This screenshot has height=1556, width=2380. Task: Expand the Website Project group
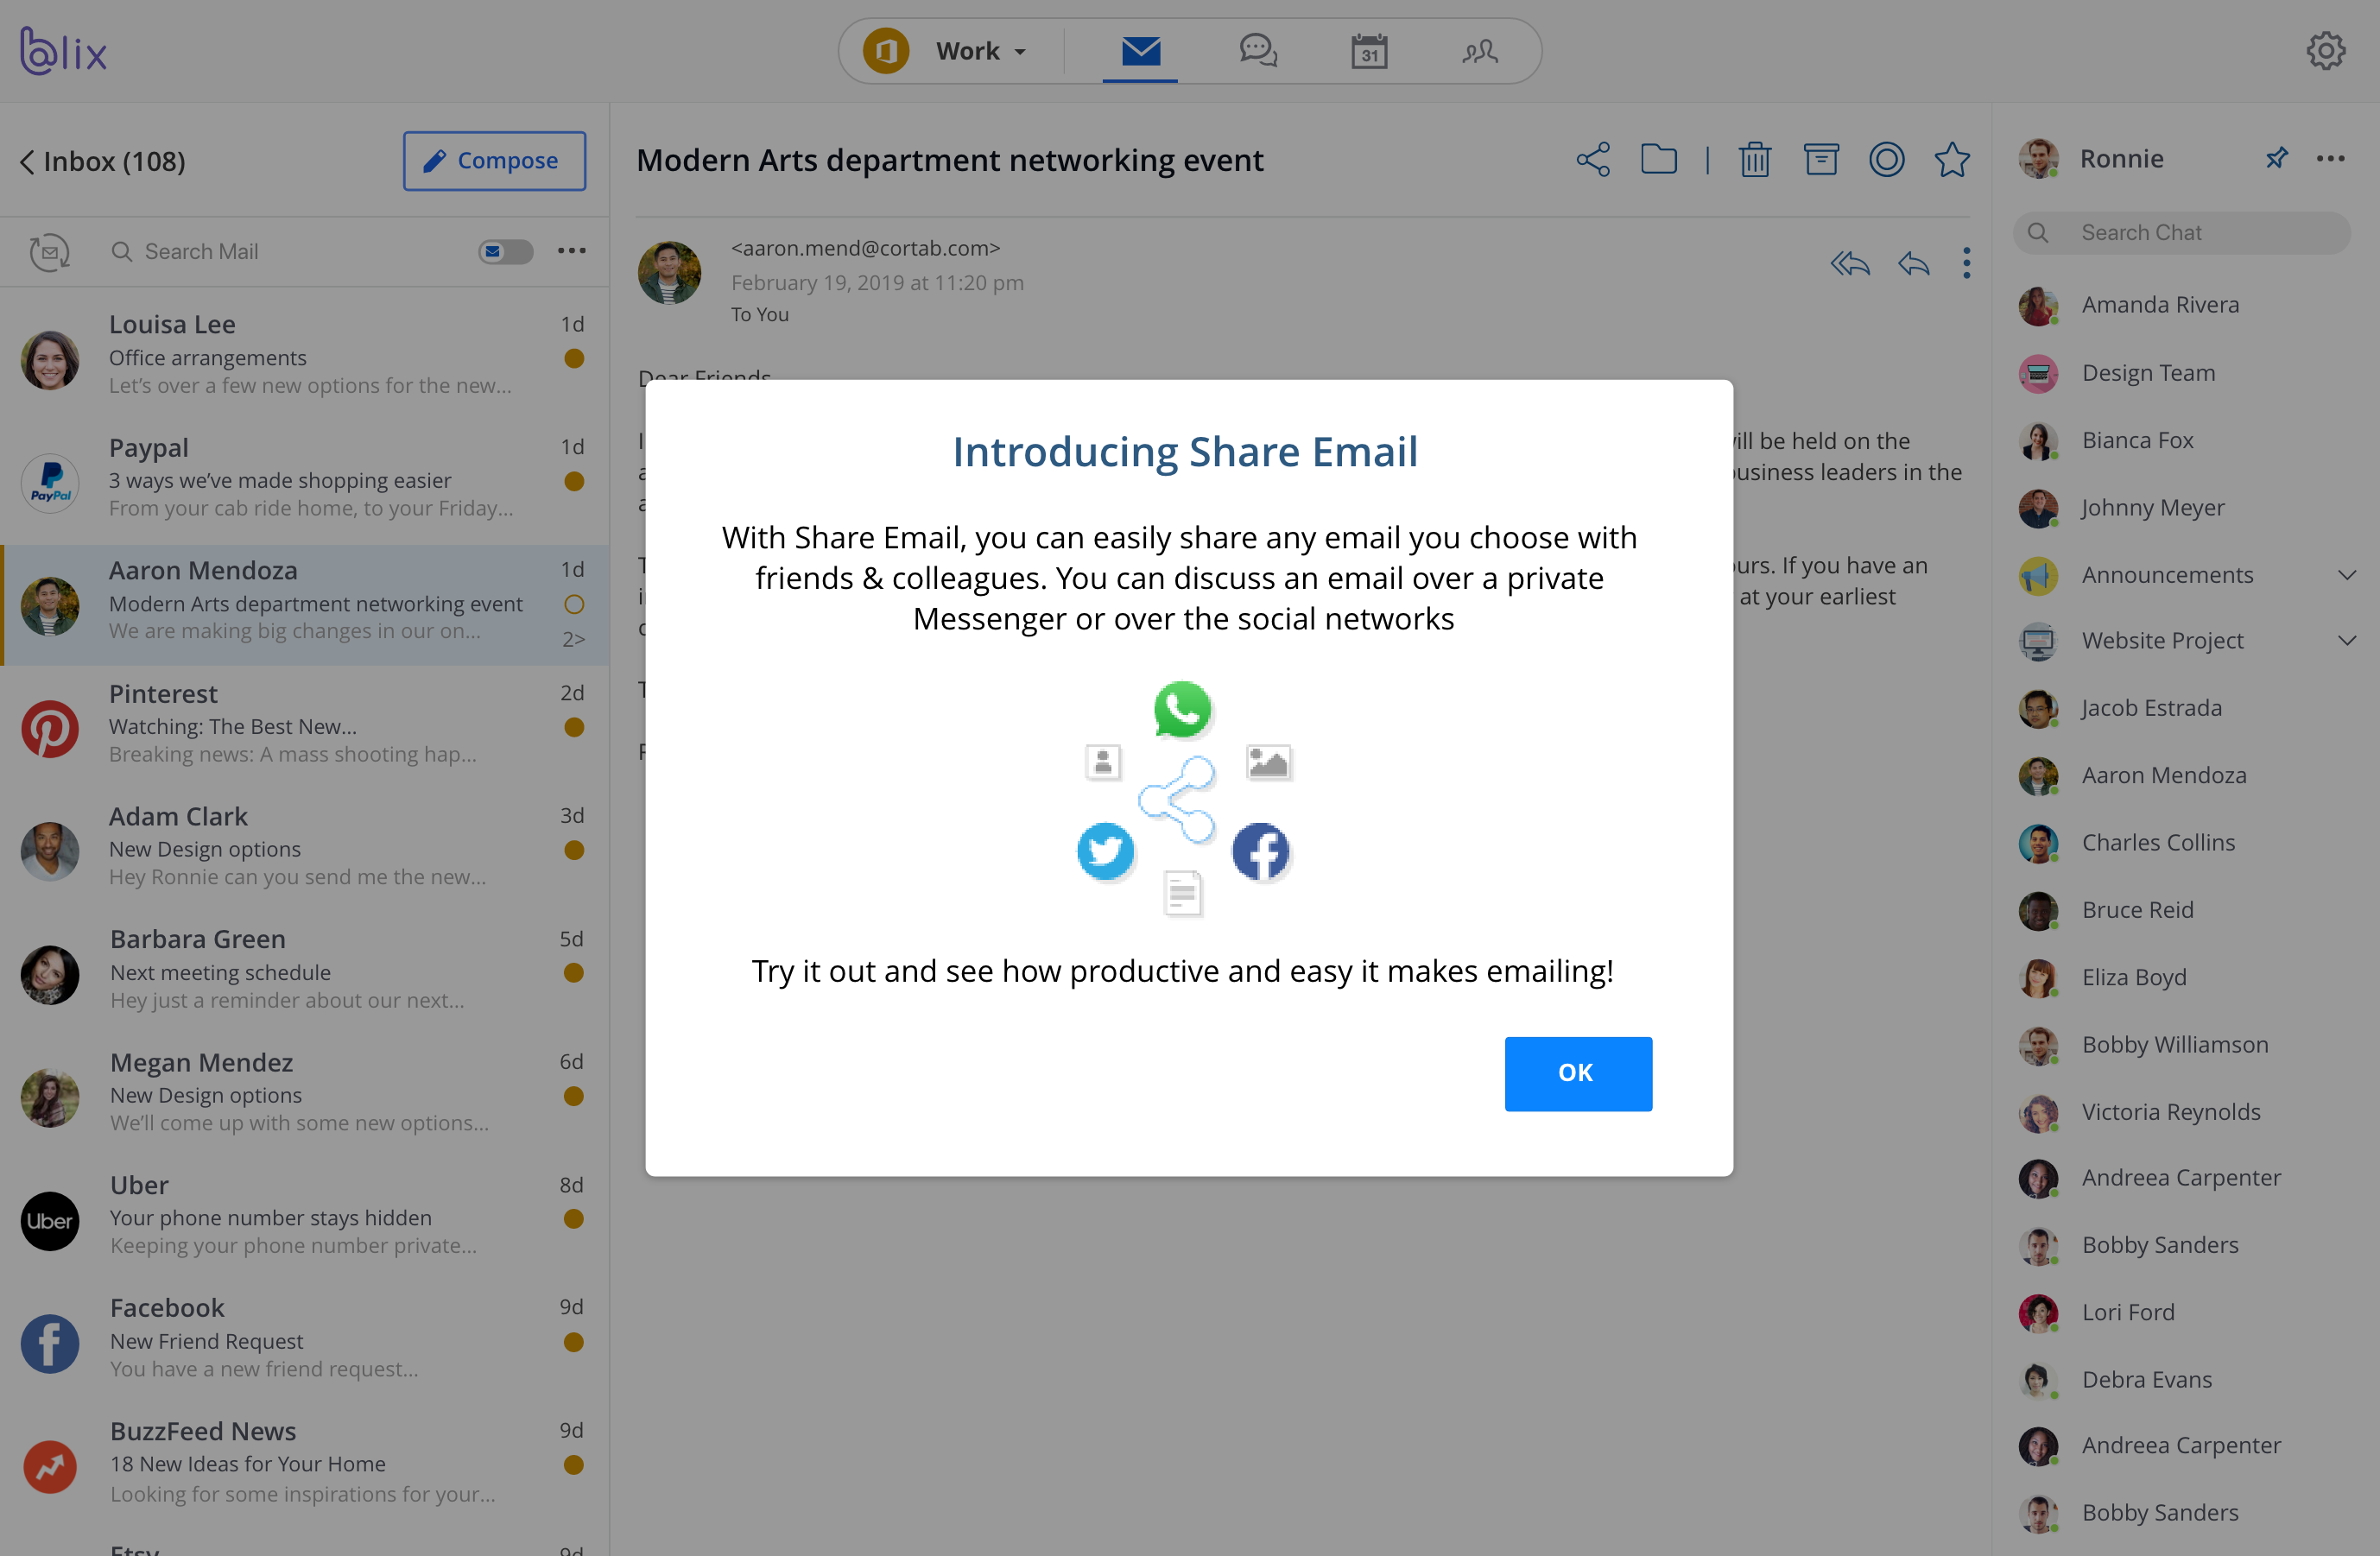[2347, 641]
